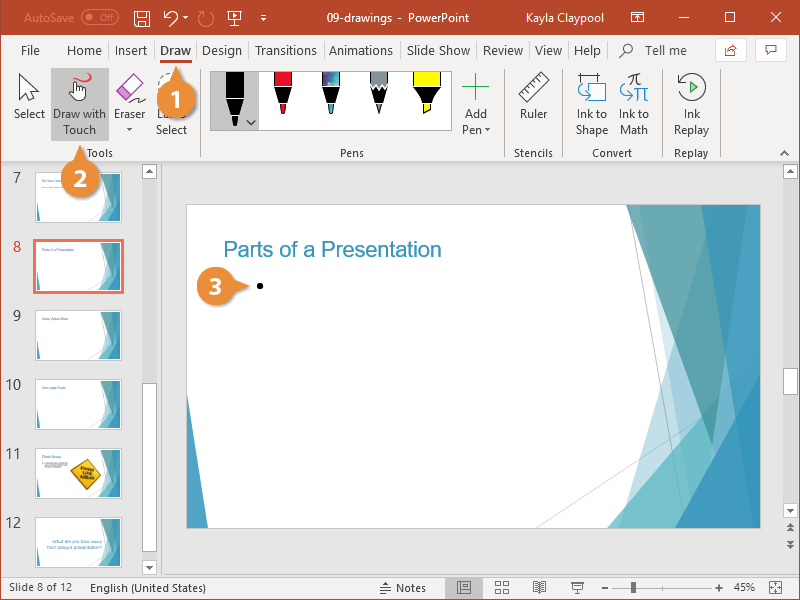Viewport: 800px width, 600px height.
Task: Click the Tell me search box
Action: 653,51
